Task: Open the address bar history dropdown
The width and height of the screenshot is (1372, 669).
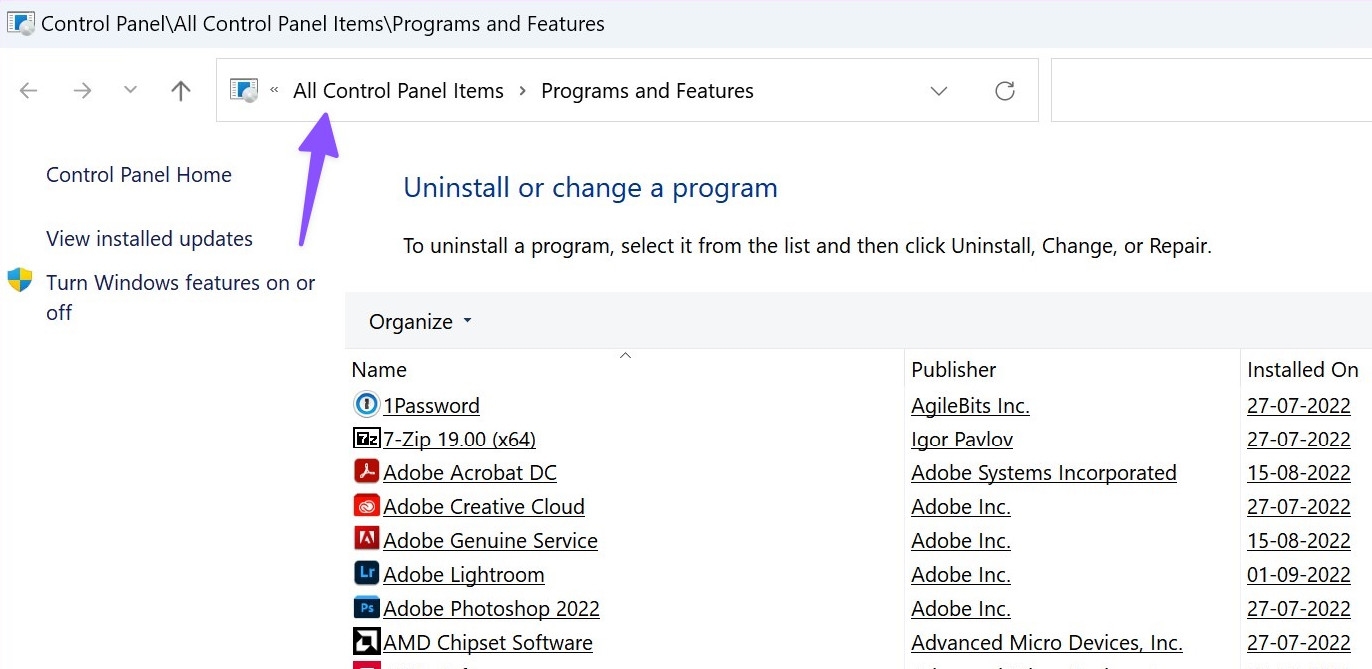Action: point(938,91)
